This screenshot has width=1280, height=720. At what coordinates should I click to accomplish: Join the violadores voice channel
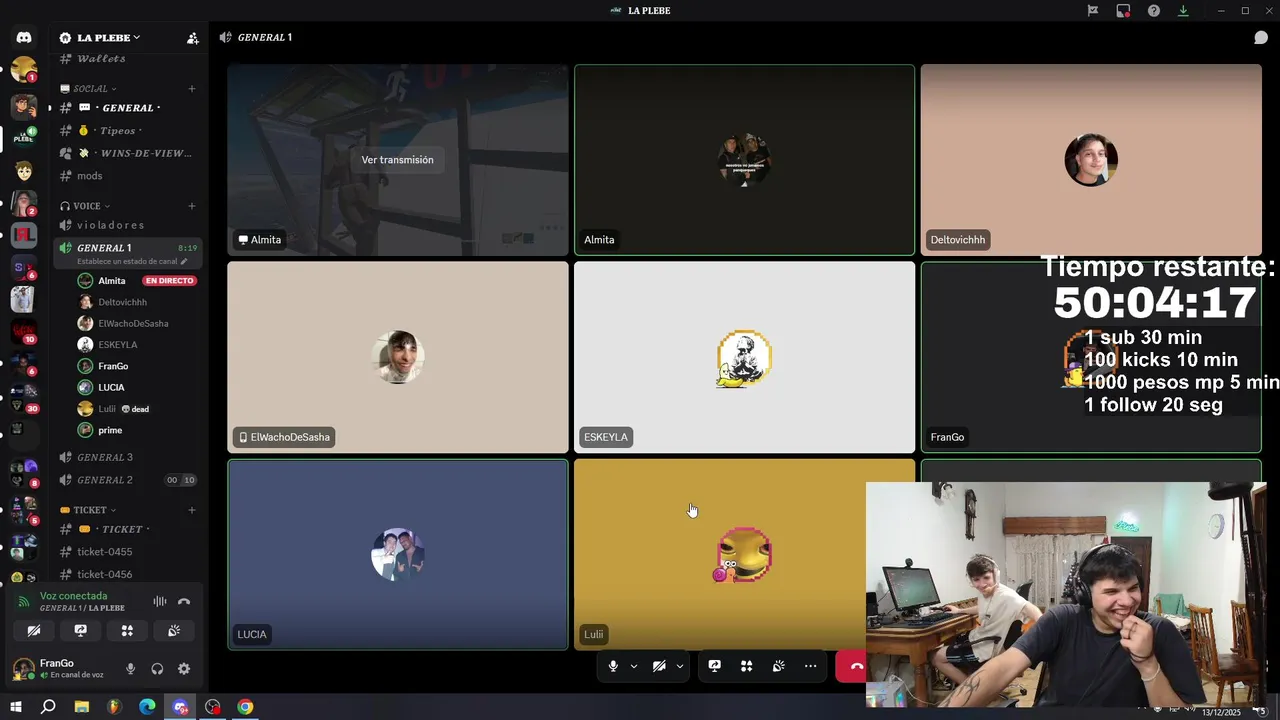point(128,225)
